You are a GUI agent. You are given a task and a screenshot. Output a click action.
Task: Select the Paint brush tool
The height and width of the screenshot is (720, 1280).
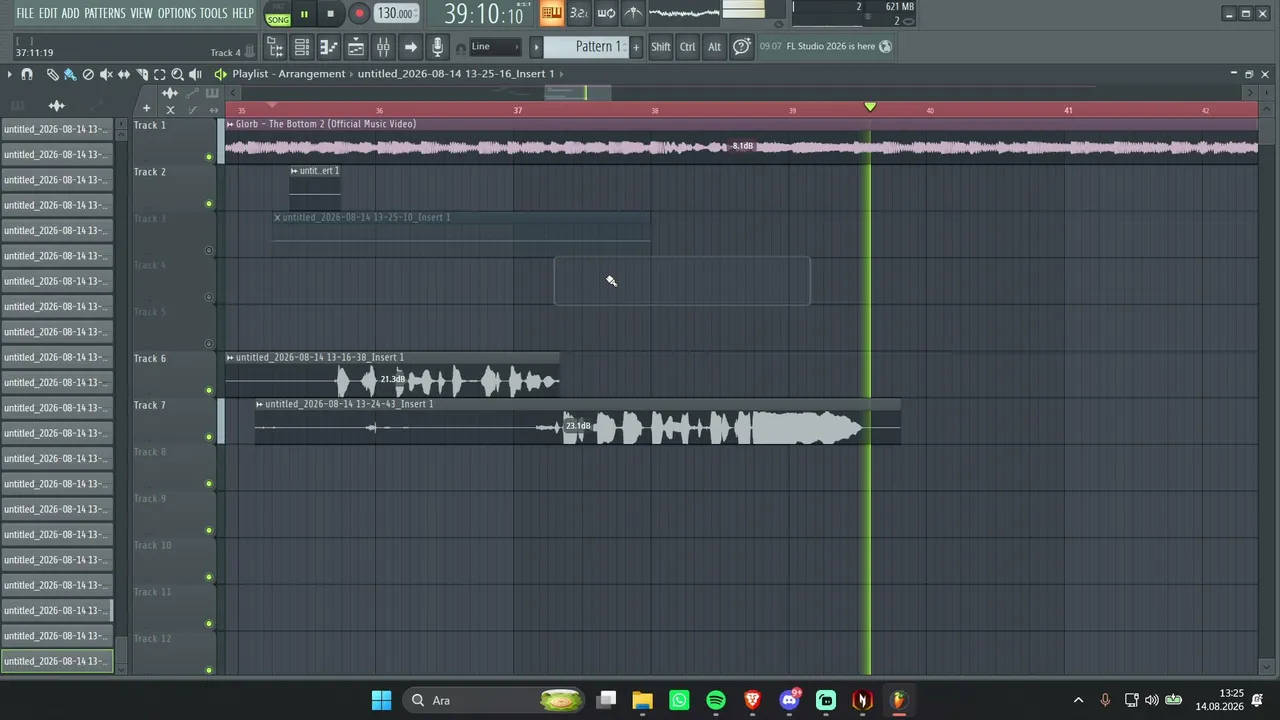click(70, 74)
